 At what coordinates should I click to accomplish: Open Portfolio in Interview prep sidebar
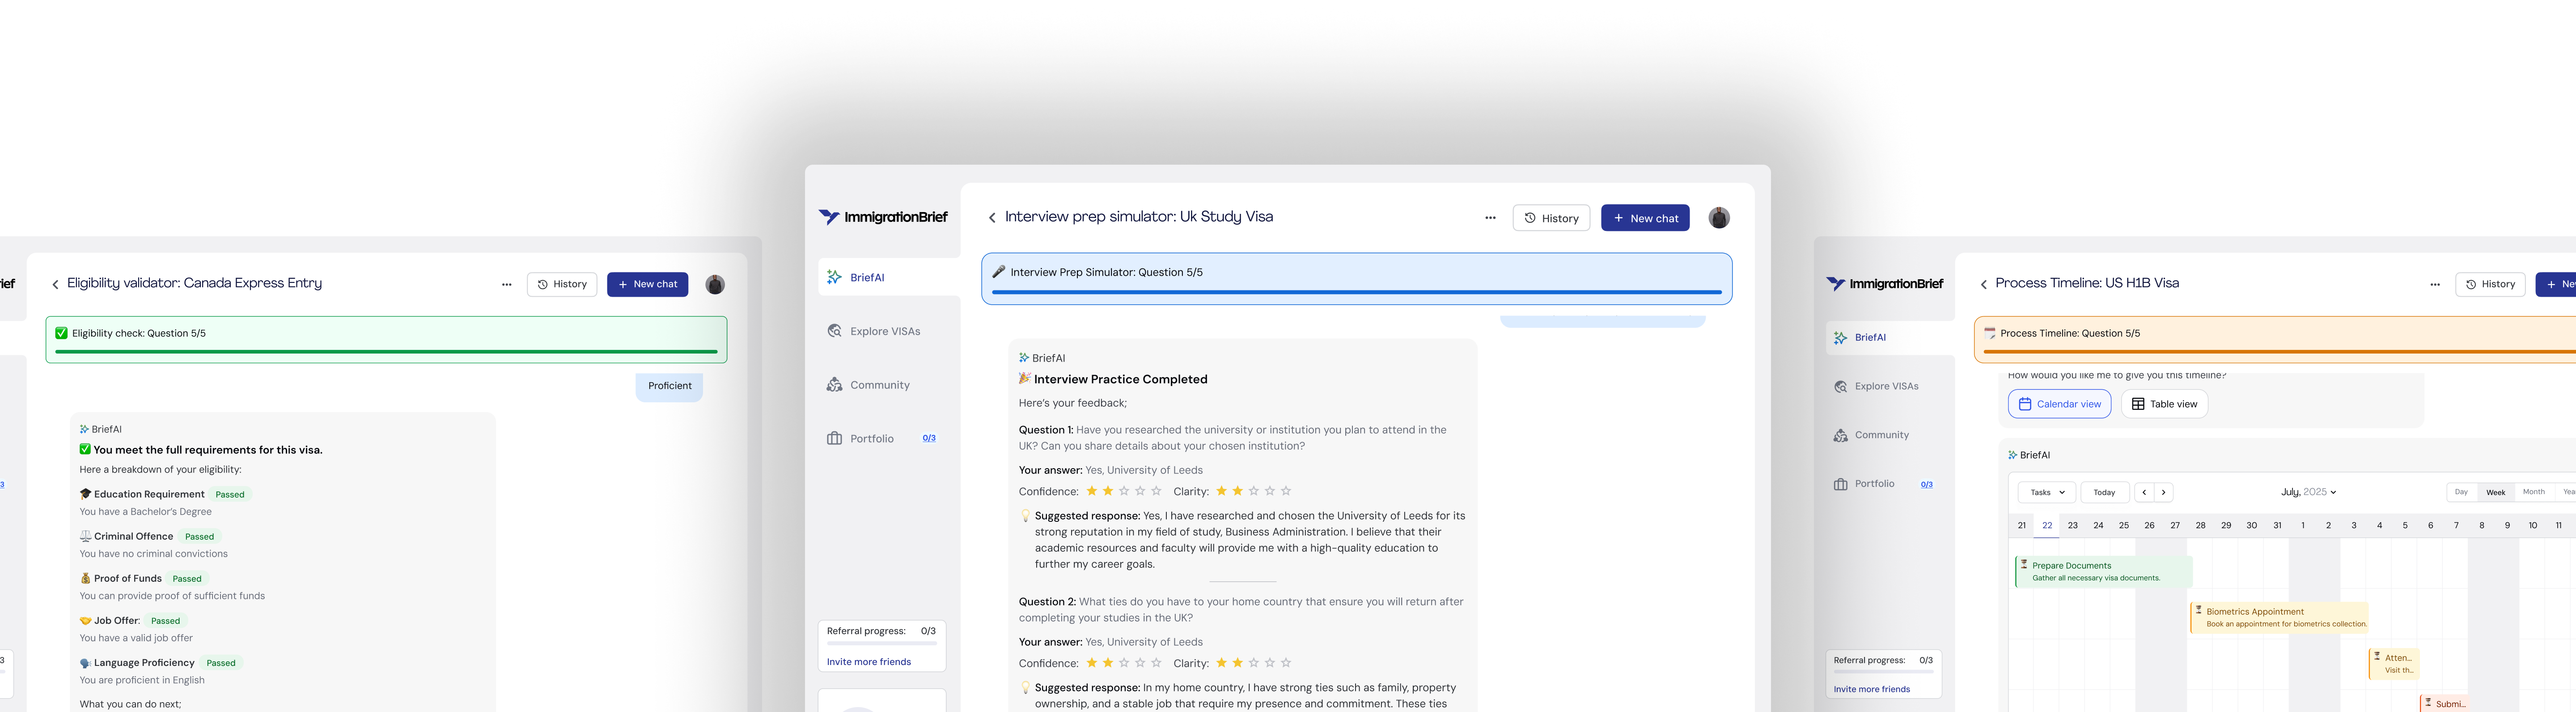[x=861, y=438]
